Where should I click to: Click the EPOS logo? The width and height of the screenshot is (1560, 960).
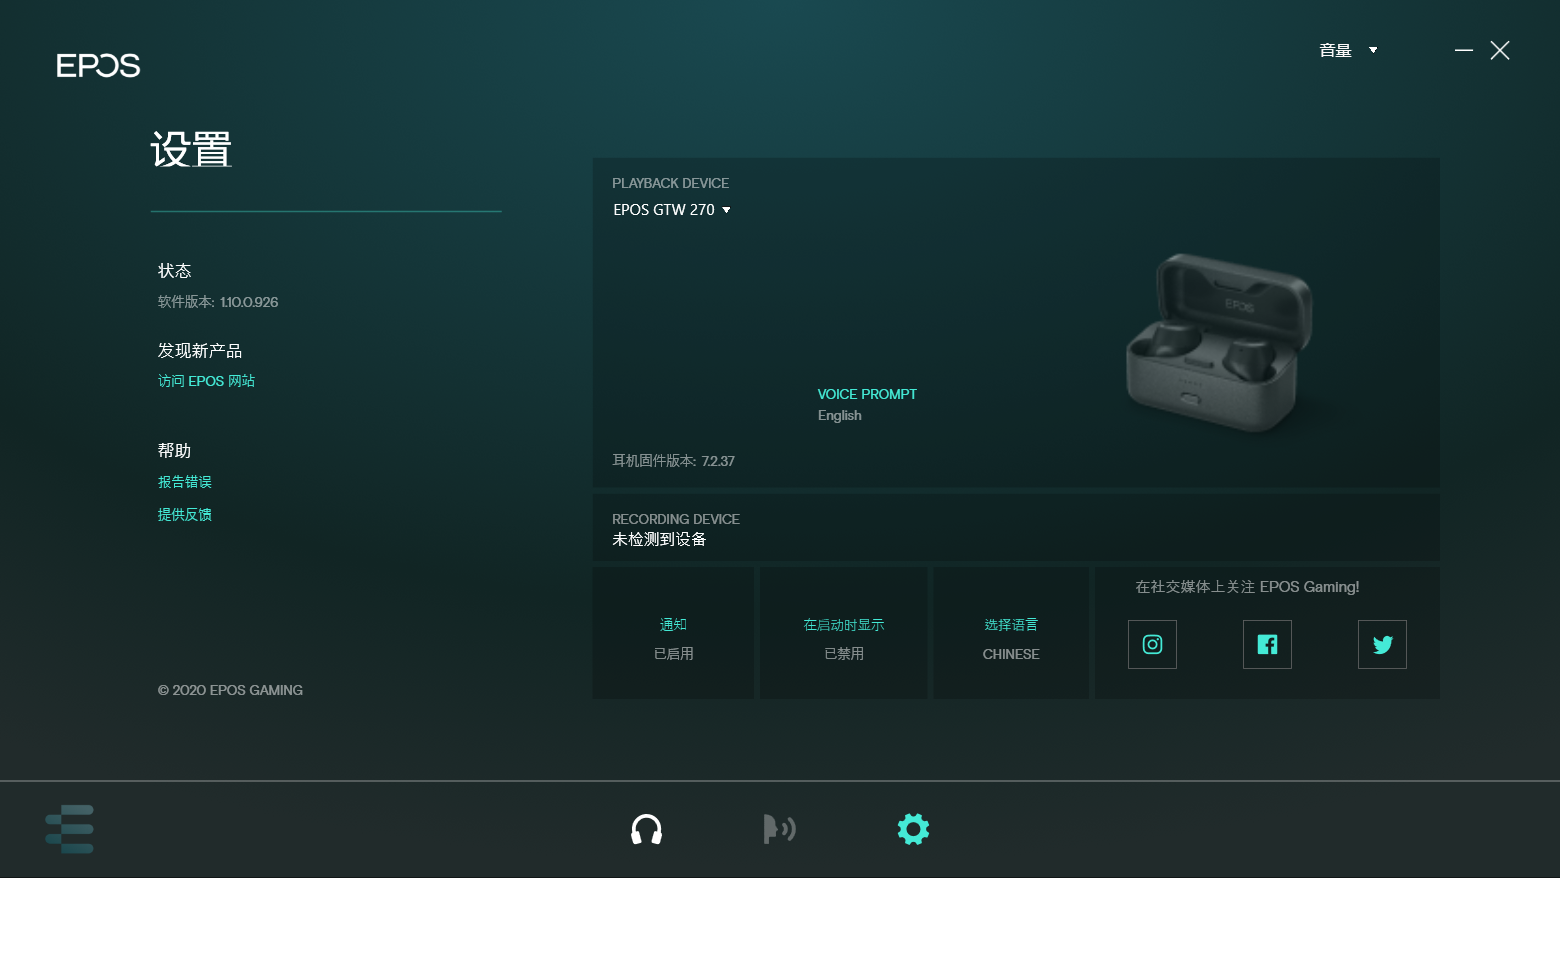(x=98, y=66)
